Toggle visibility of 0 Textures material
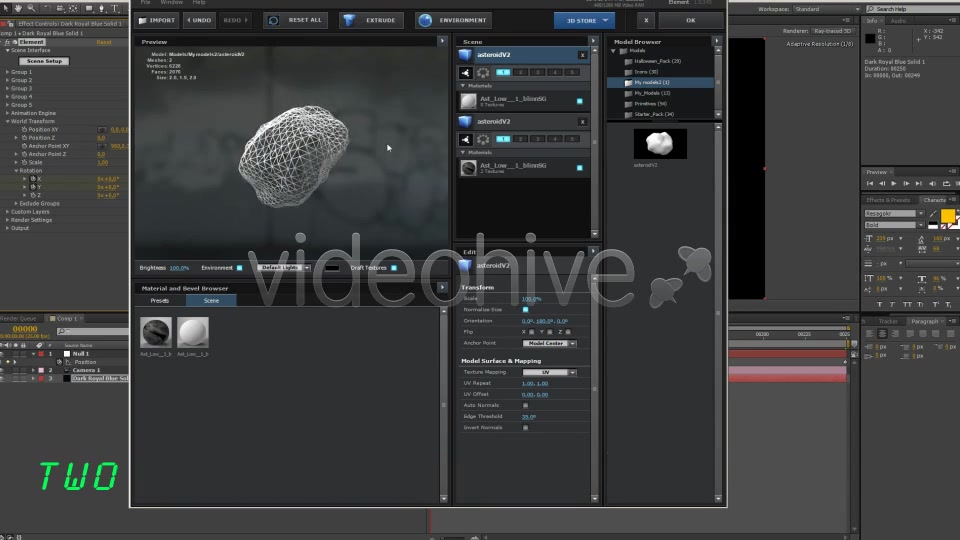The width and height of the screenshot is (960, 540). [579, 101]
